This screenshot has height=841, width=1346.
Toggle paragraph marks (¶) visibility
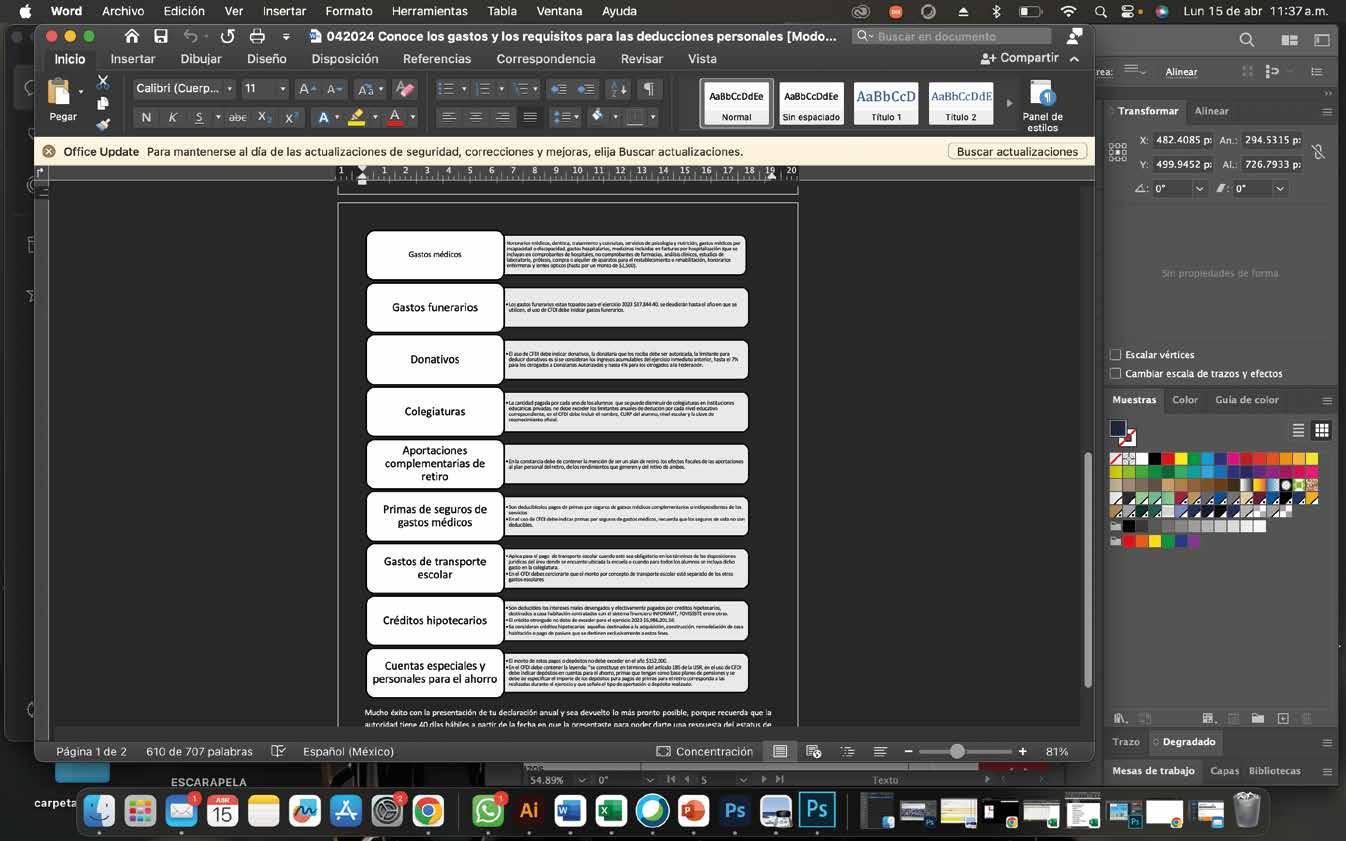coord(649,89)
